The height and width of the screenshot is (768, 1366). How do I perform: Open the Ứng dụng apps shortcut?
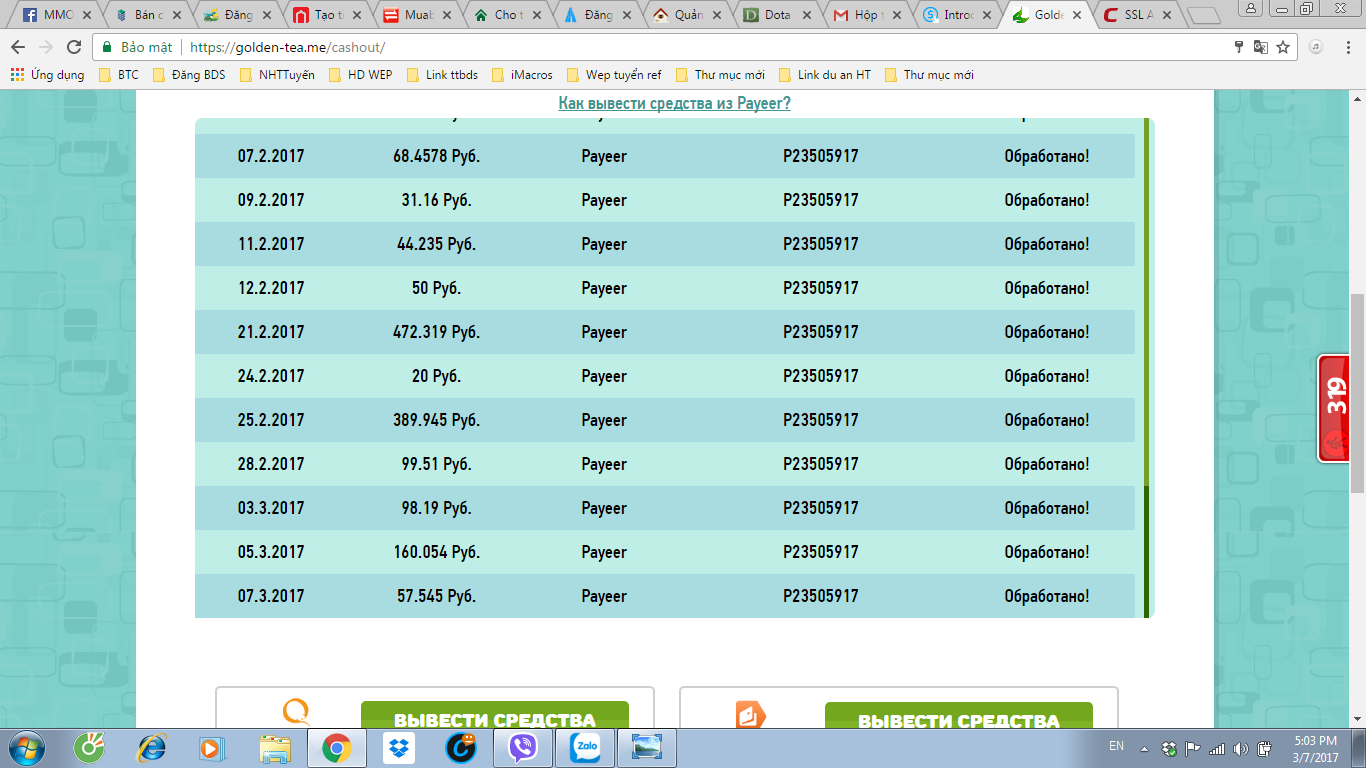click(47, 75)
